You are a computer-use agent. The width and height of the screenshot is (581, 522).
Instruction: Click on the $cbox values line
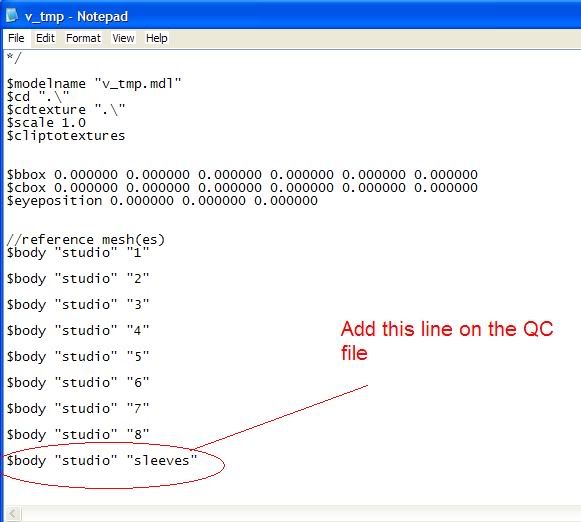(x=242, y=187)
